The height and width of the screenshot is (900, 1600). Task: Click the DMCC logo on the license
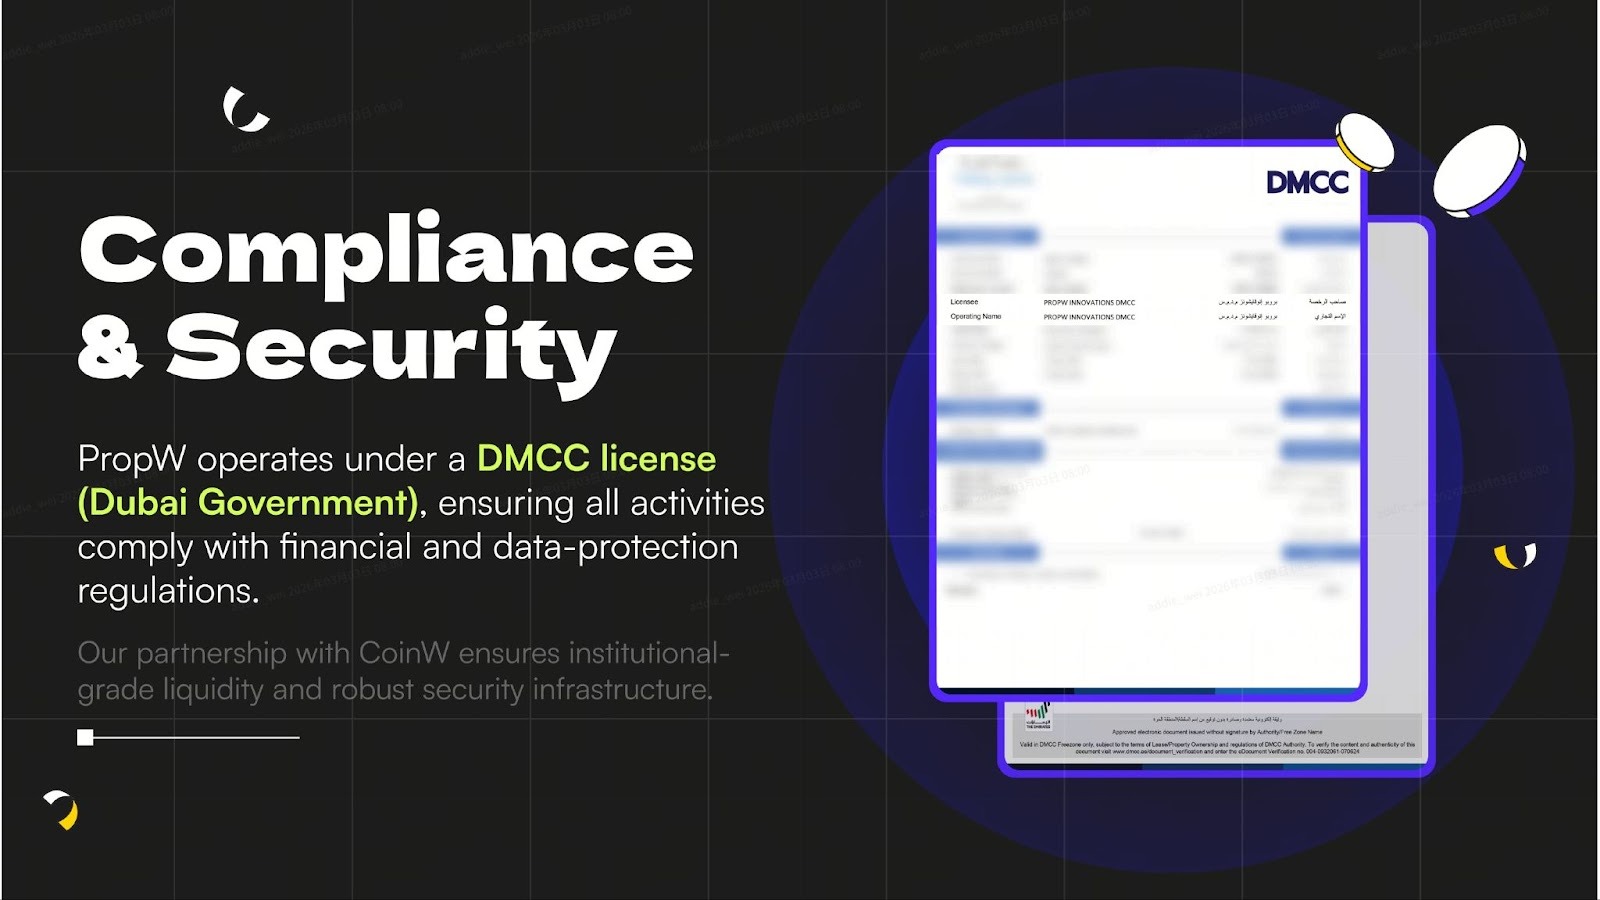coord(1307,182)
